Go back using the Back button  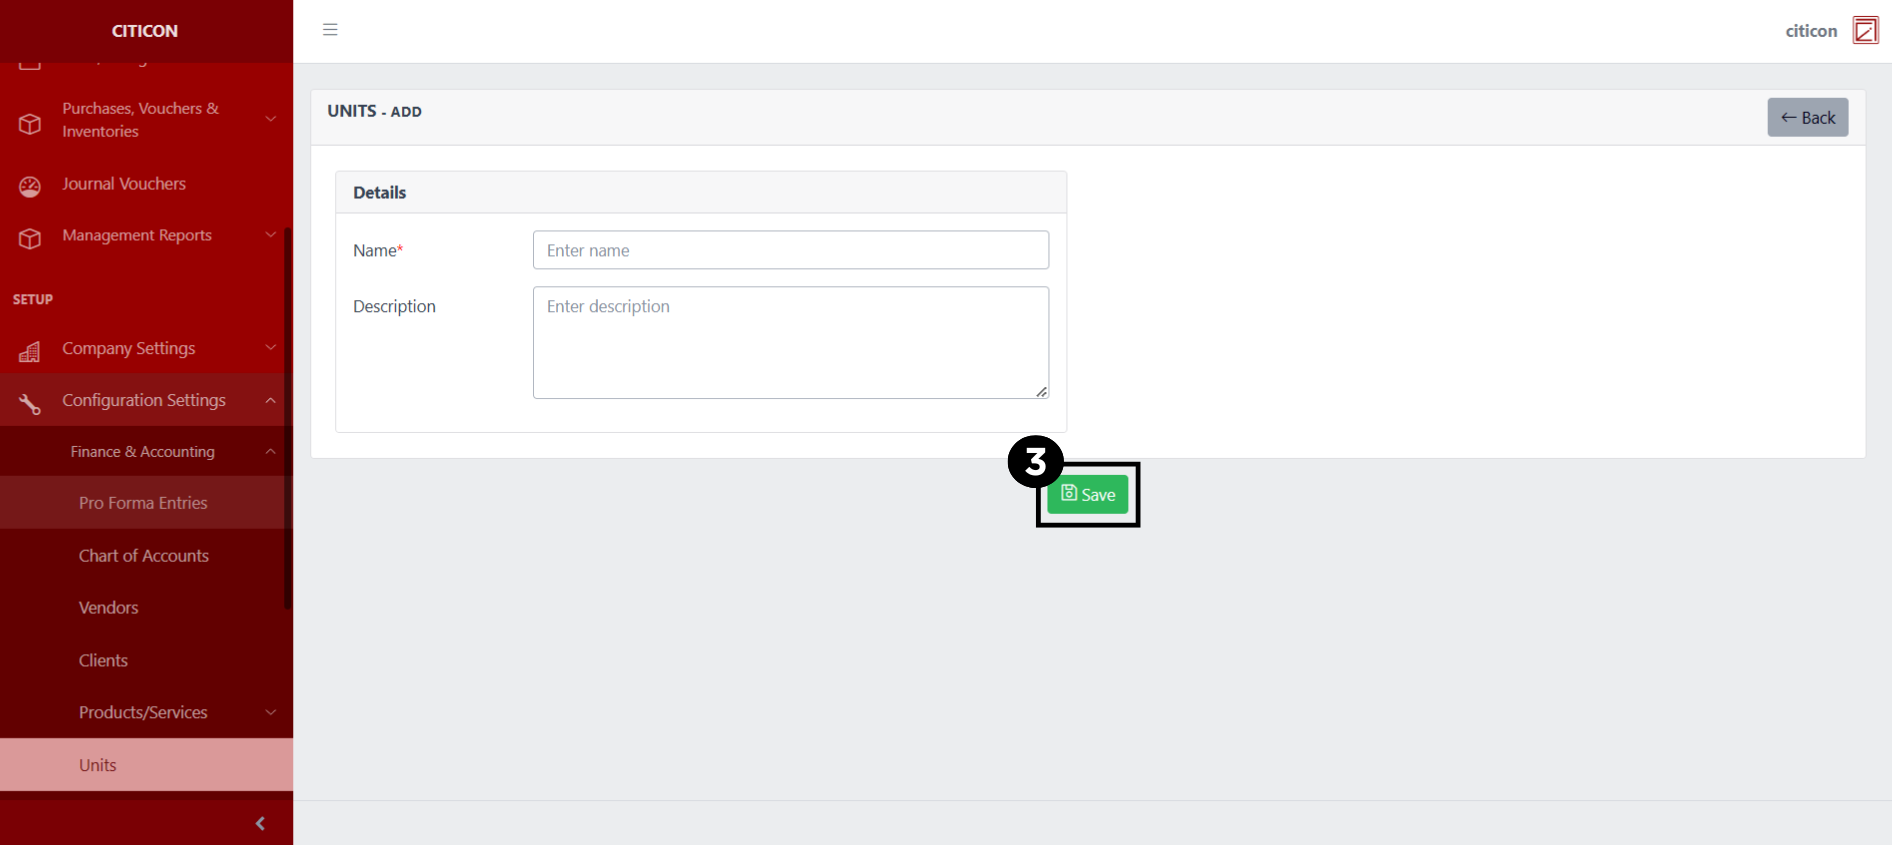pyautogui.click(x=1807, y=117)
